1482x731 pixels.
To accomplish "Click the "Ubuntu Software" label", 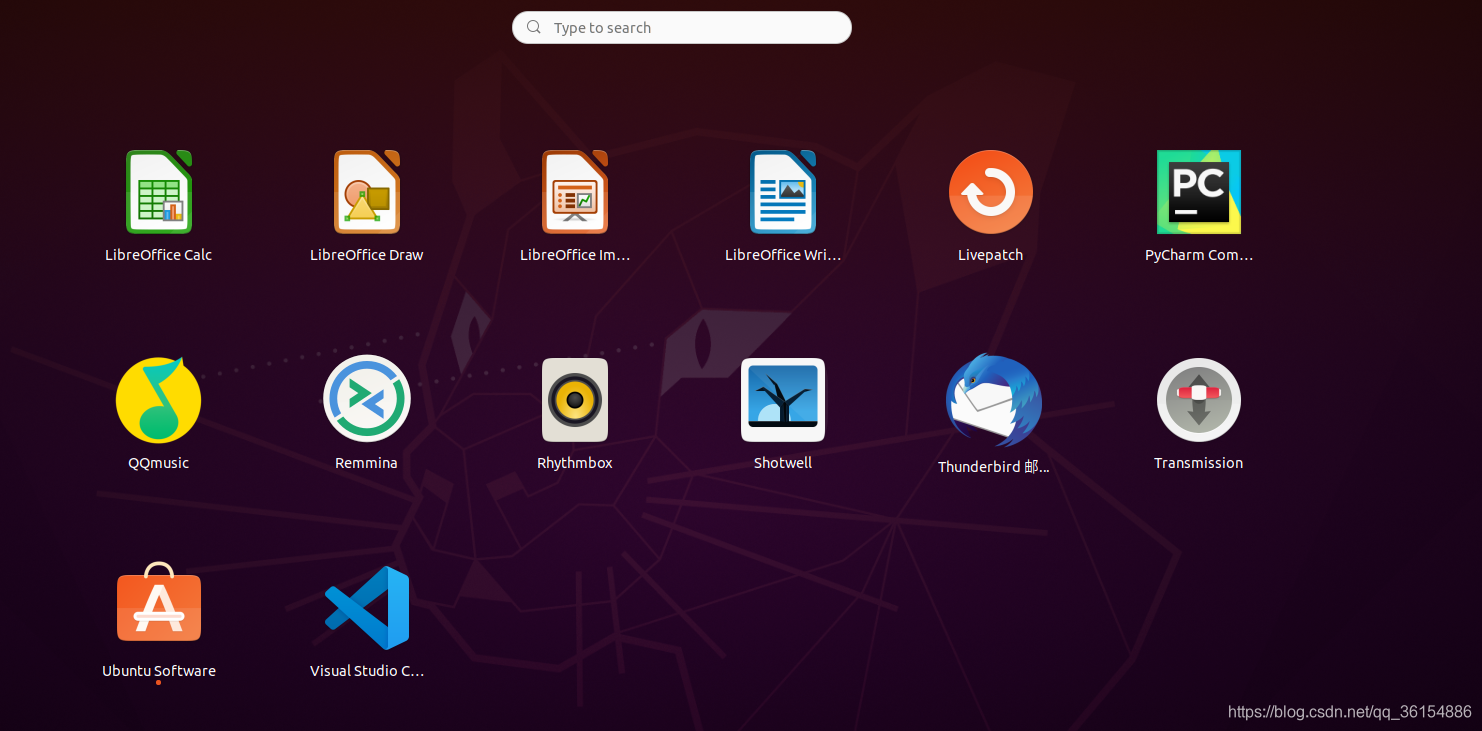I will 159,671.
